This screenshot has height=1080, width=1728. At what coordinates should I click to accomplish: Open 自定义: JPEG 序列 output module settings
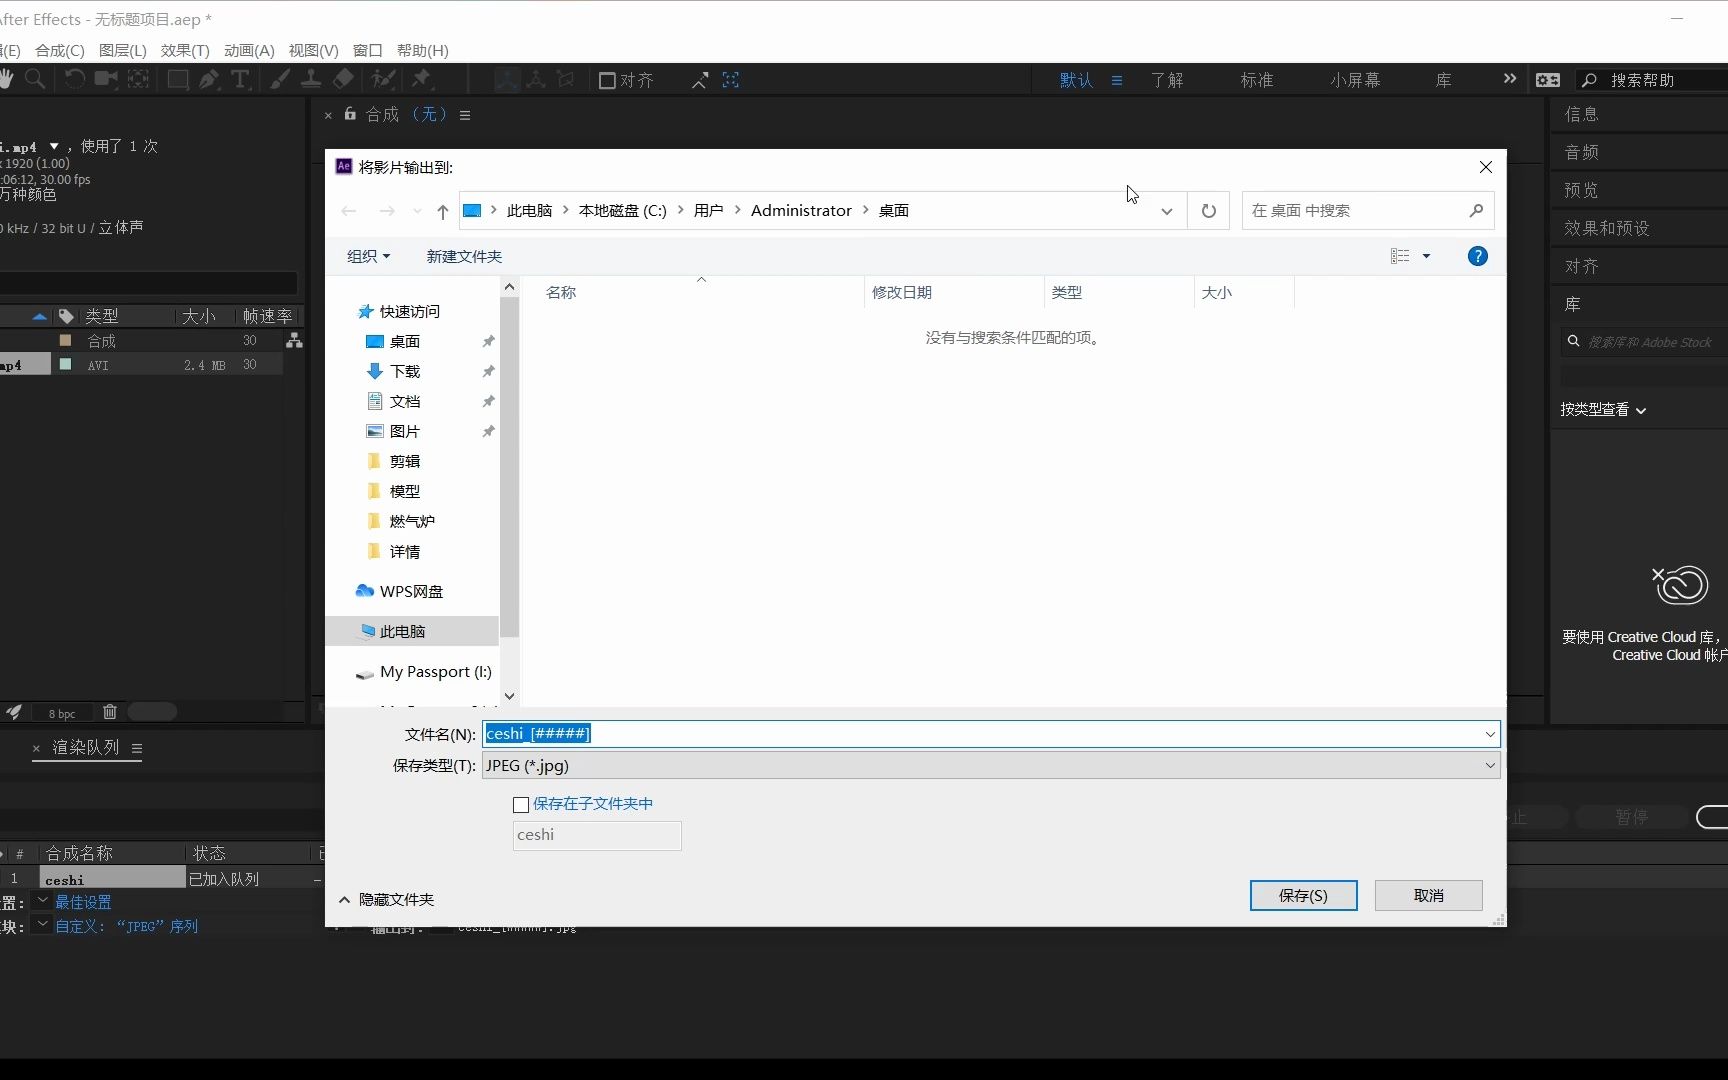[x=128, y=926]
